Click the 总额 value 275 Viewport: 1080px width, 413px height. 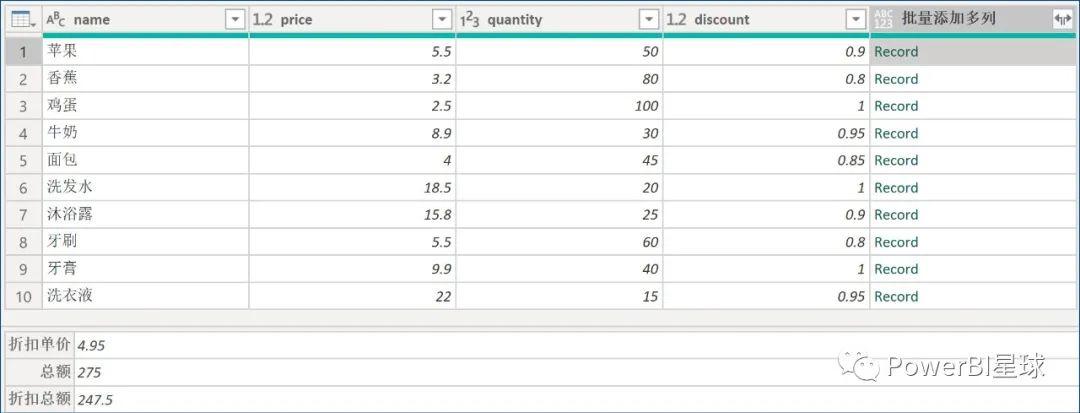90,373
